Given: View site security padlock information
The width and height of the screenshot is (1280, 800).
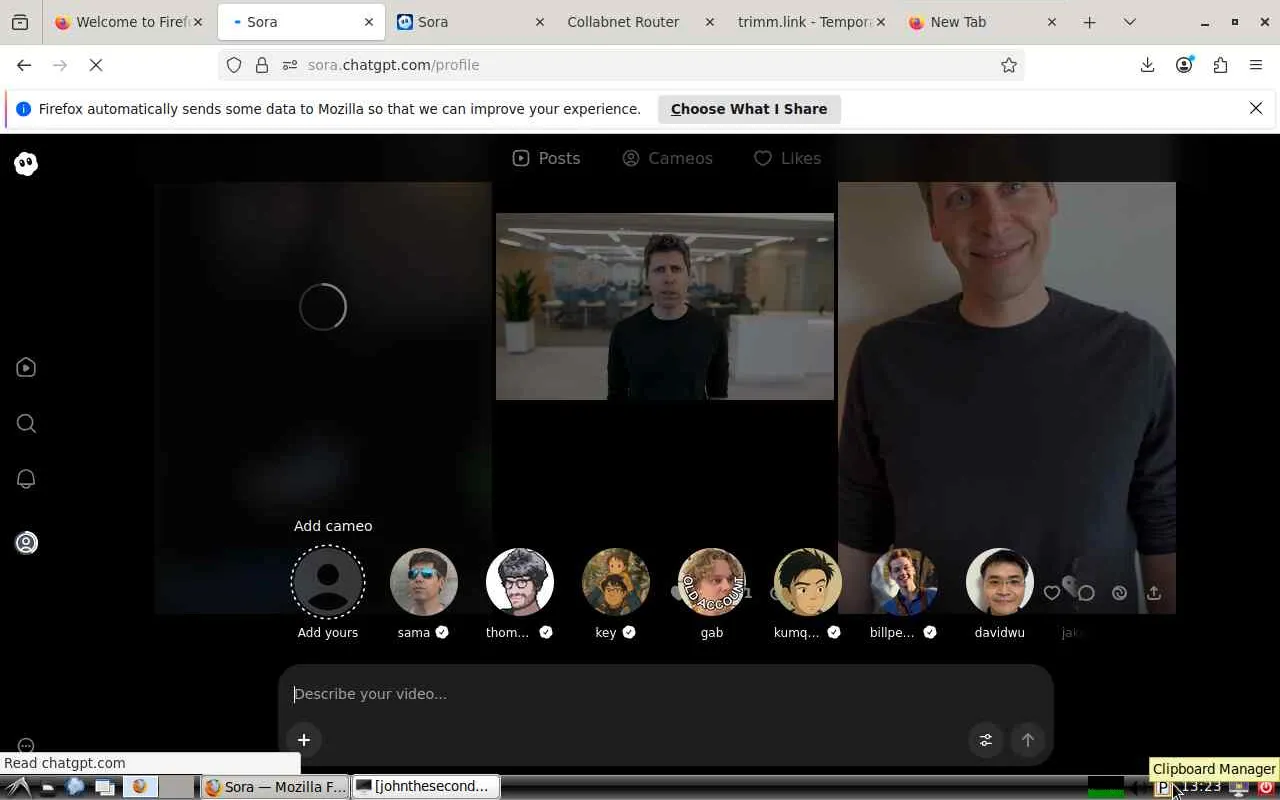Looking at the screenshot, I should coord(262,65).
